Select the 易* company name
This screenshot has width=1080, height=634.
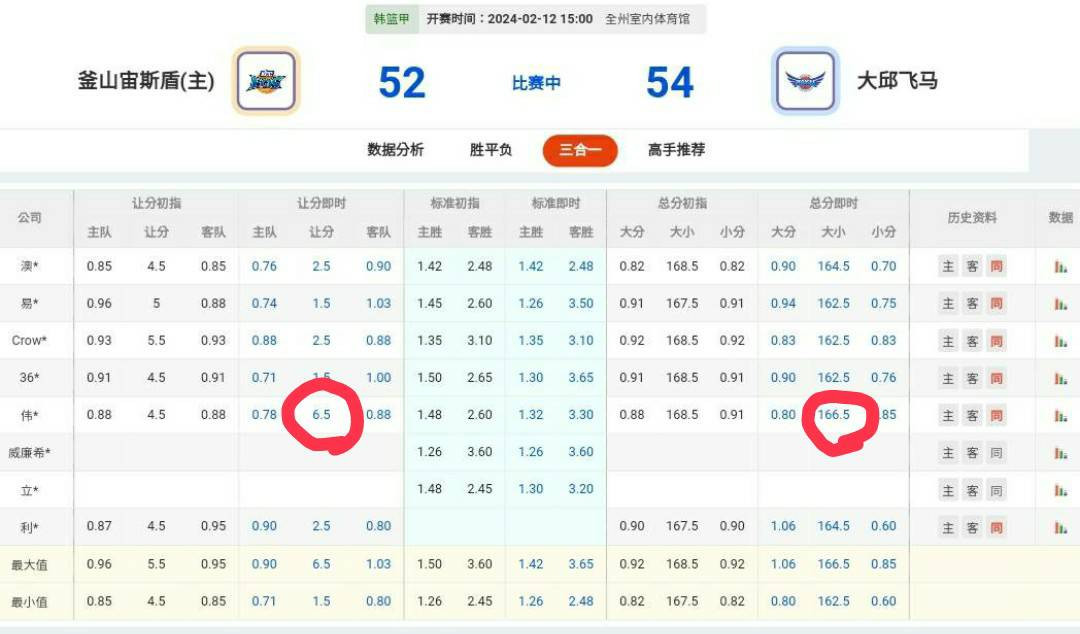tap(29, 303)
